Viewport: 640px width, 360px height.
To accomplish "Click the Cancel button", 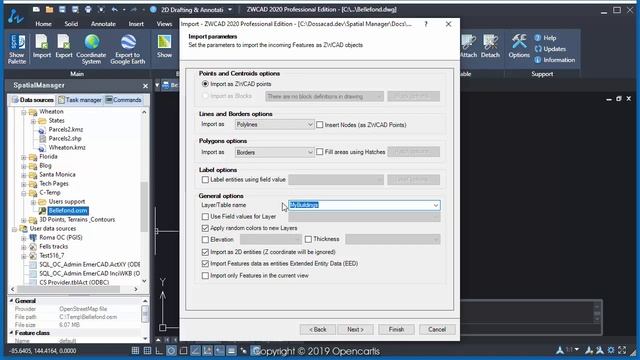I will click(x=437, y=329).
